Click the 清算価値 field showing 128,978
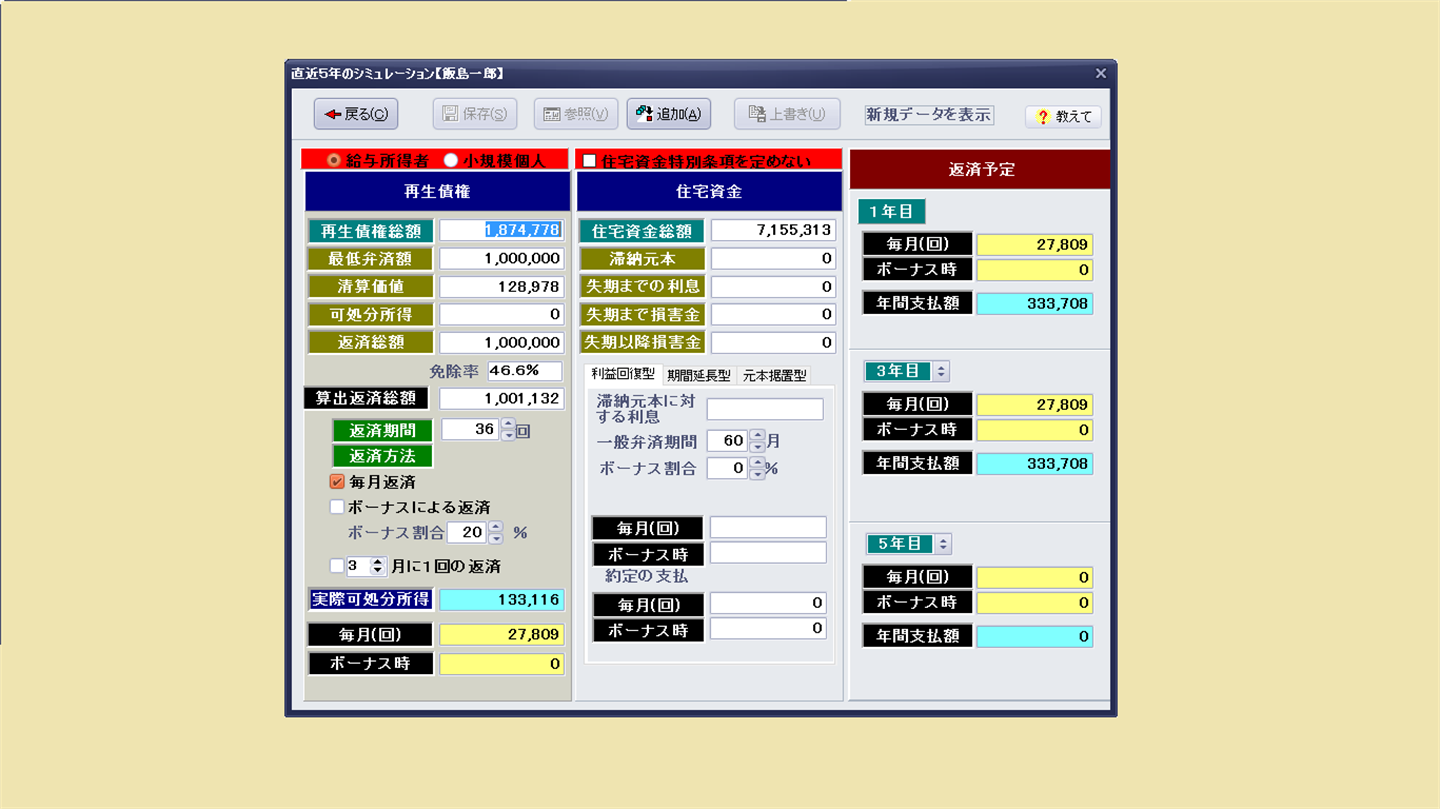 pos(501,286)
